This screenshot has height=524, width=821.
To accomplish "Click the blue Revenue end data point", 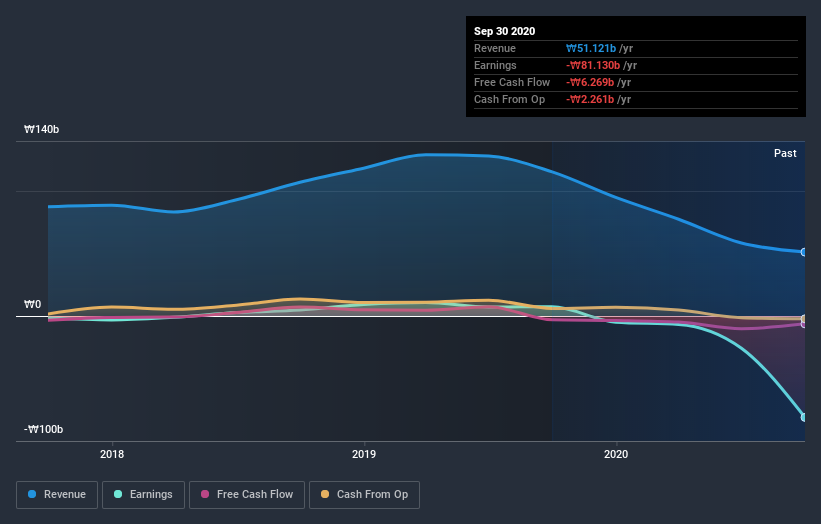I will coord(804,252).
